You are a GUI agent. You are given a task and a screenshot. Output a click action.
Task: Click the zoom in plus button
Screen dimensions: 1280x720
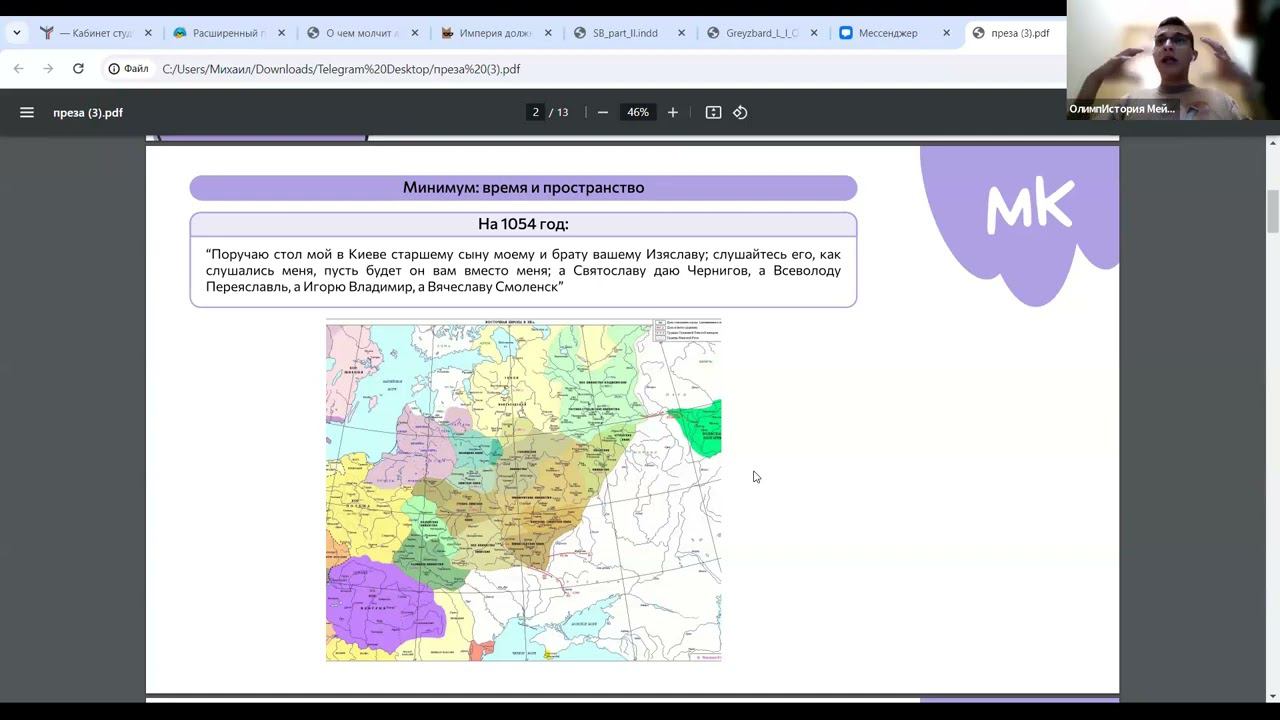coord(673,113)
